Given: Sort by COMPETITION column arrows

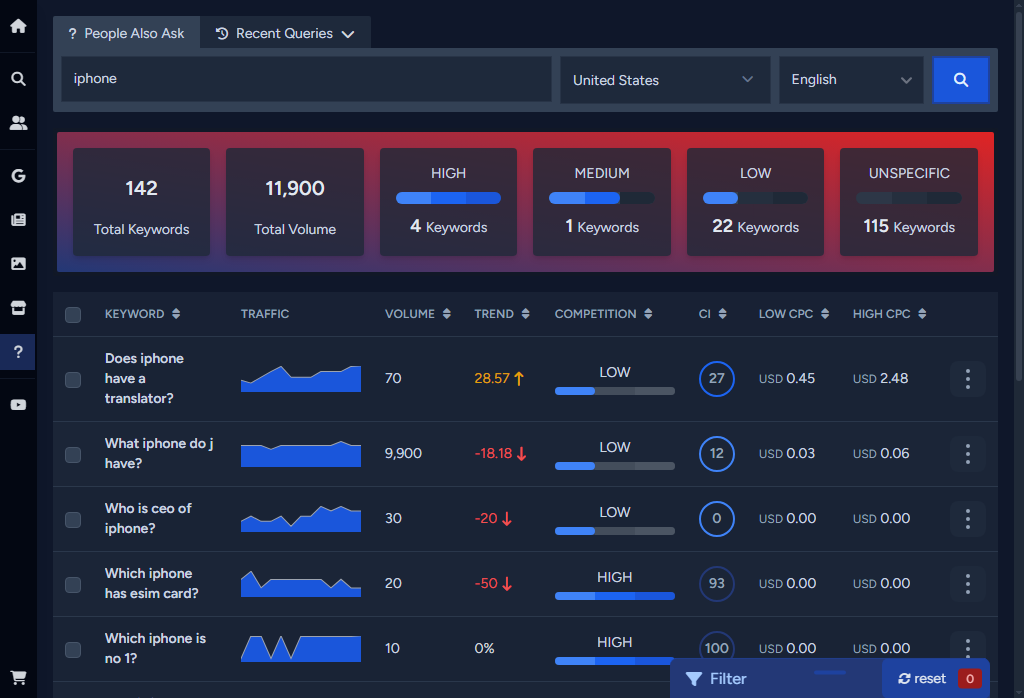Looking at the screenshot, I should pos(648,314).
